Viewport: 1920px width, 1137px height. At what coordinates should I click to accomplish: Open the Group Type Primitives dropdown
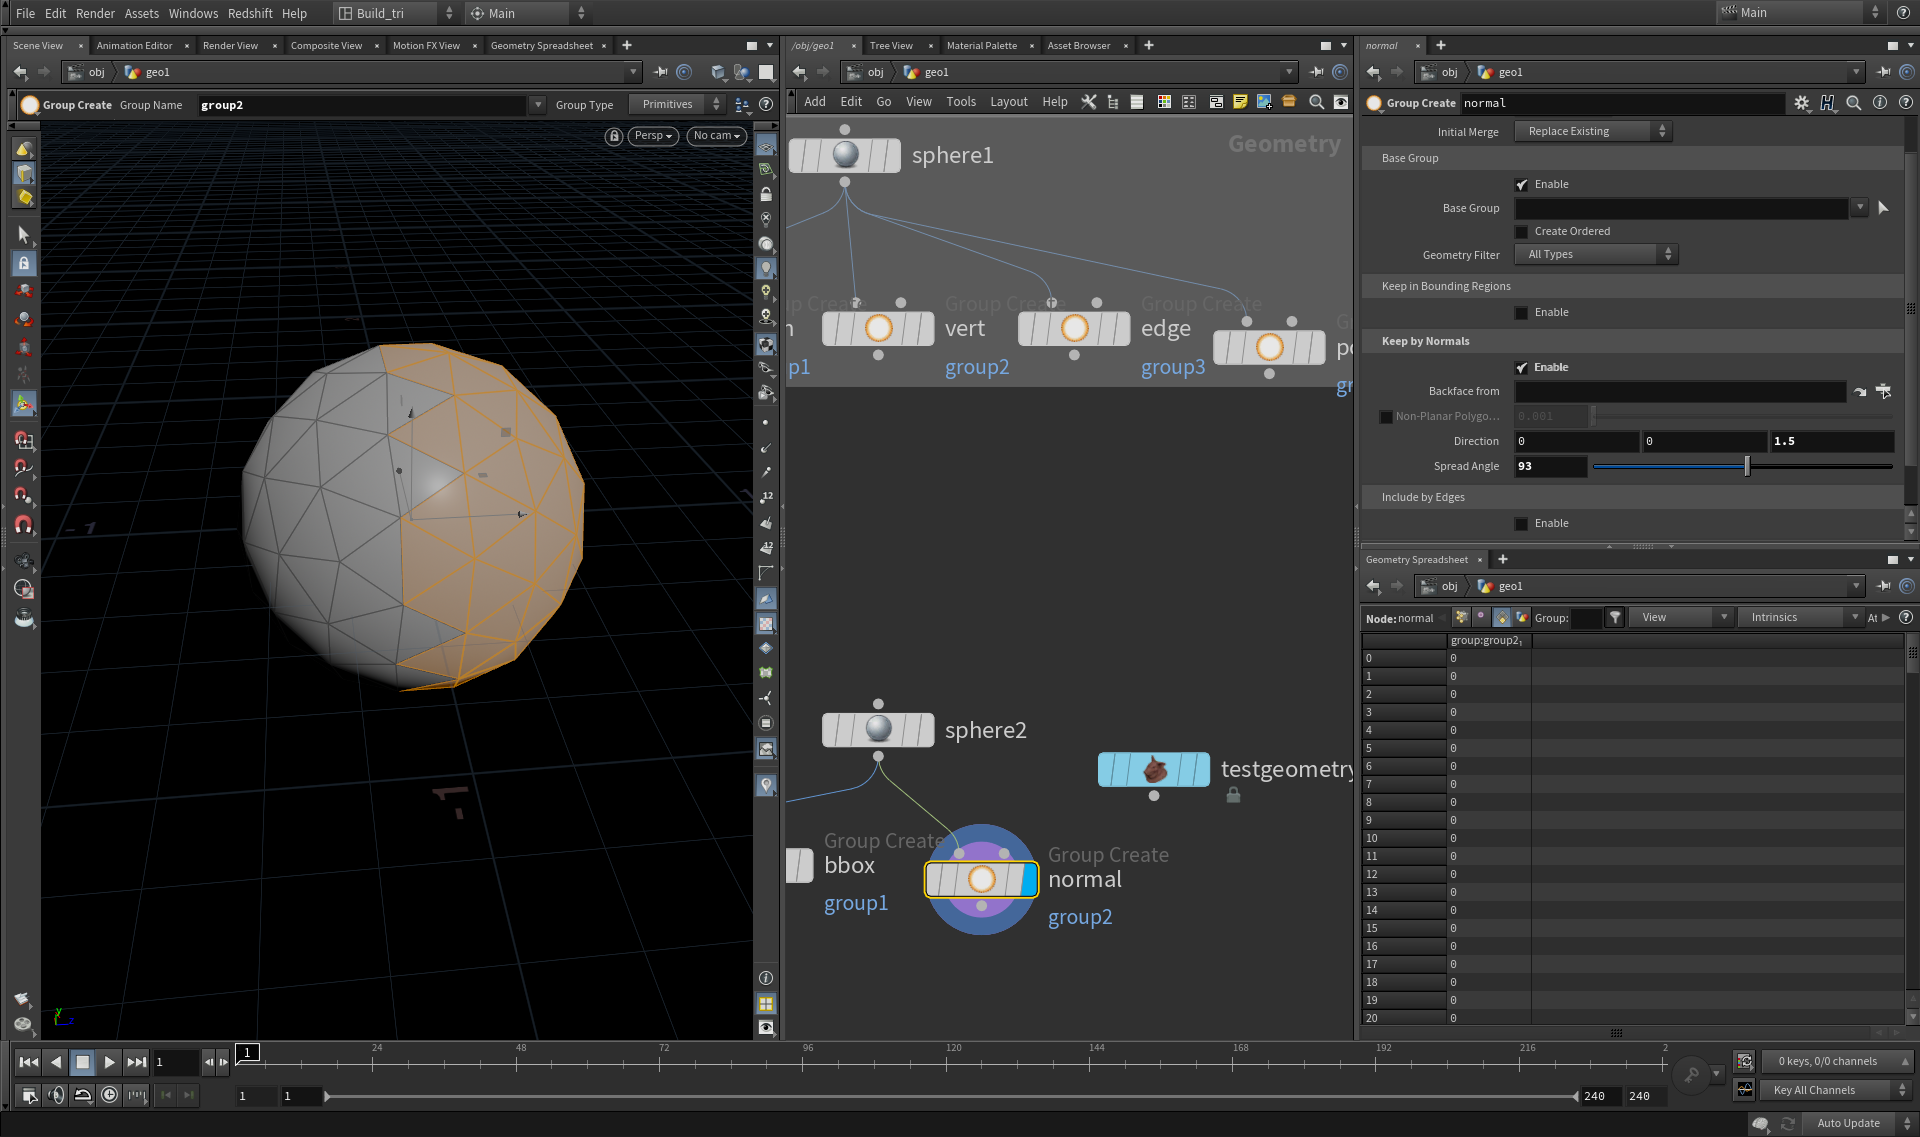coord(675,104)
